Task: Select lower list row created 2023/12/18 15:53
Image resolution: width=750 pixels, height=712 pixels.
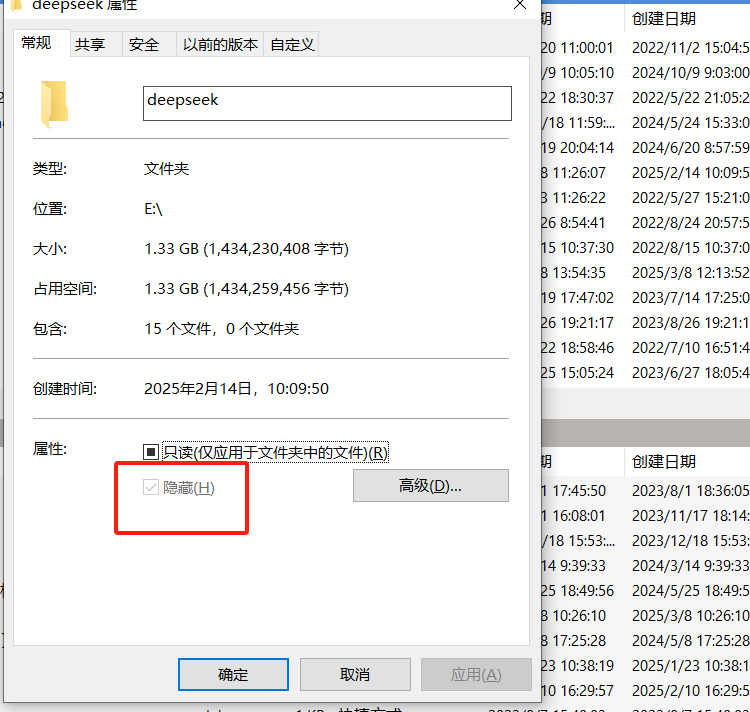Action: (x=645, y=541)
